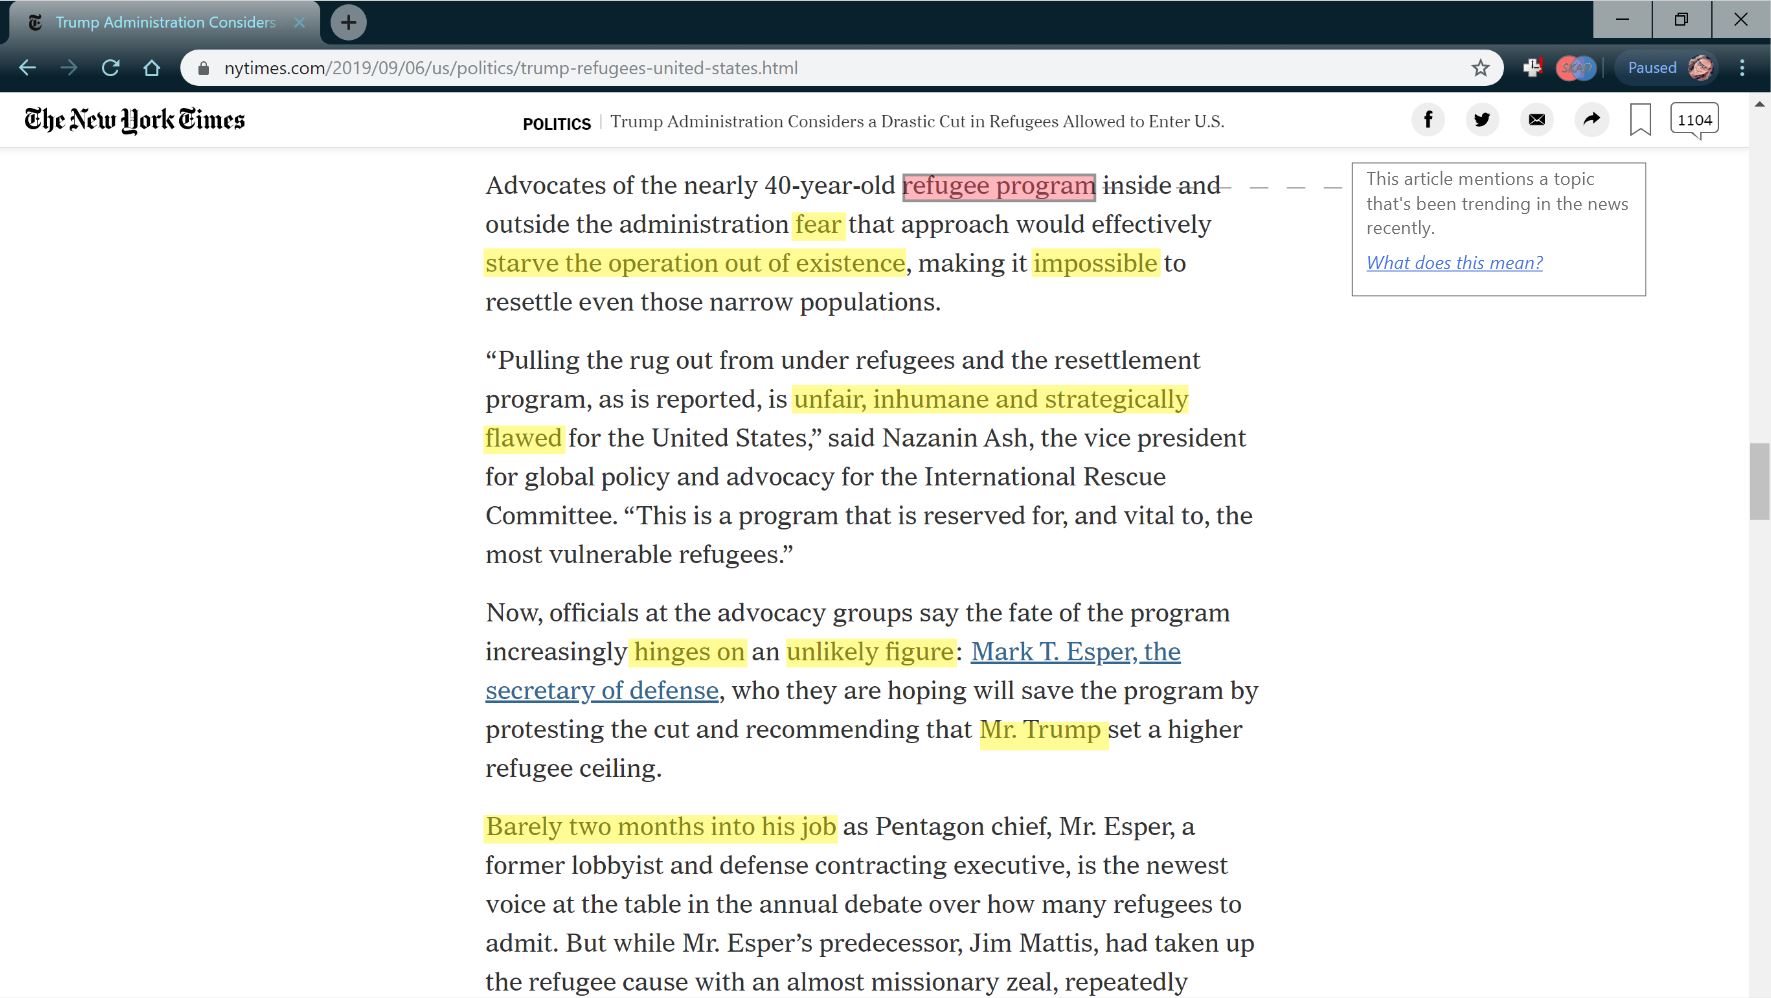This screenshot has width=1771, height=998.
Task: Open the browser home page
Action: point(152,68)
